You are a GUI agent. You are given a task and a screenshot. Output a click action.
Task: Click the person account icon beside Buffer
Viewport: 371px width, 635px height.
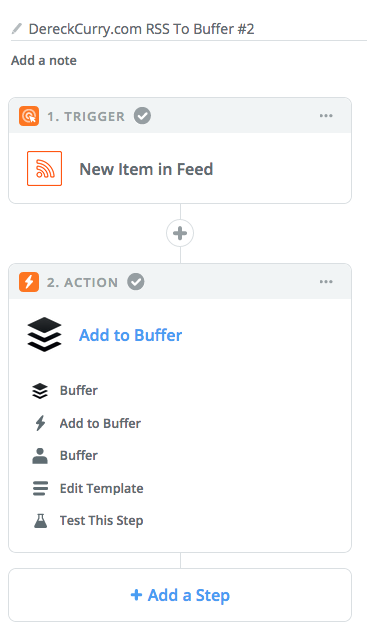click(x=40, y=456)
